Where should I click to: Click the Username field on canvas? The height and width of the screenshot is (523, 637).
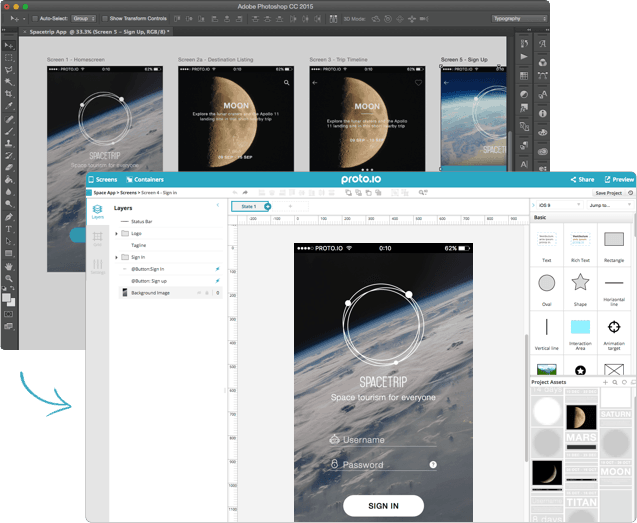pyautogui.click(x=383, y=440)
